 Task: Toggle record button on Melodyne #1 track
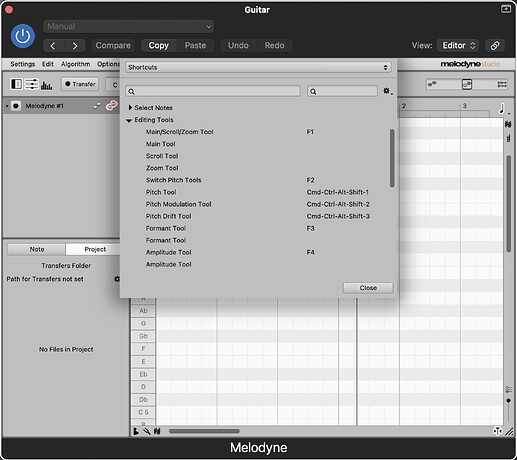pos(16,106)
